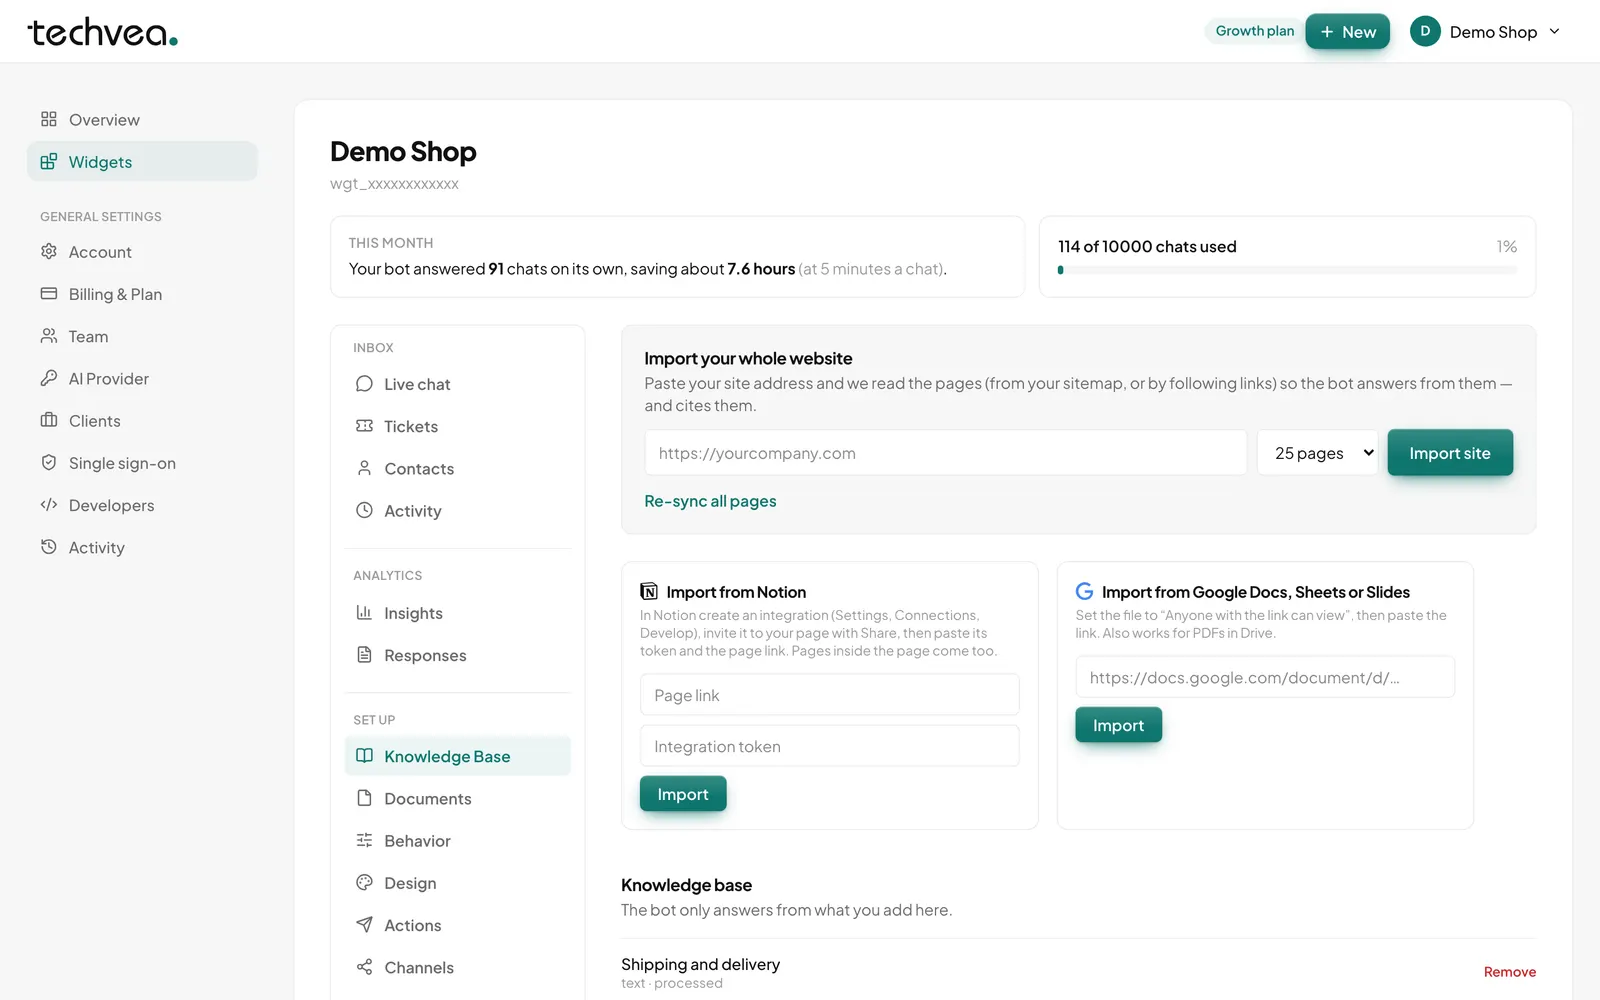Click Import button under Notion card
Image resolution: width=1600 pixels, height=1000 pixels.
tap(683, 794)
